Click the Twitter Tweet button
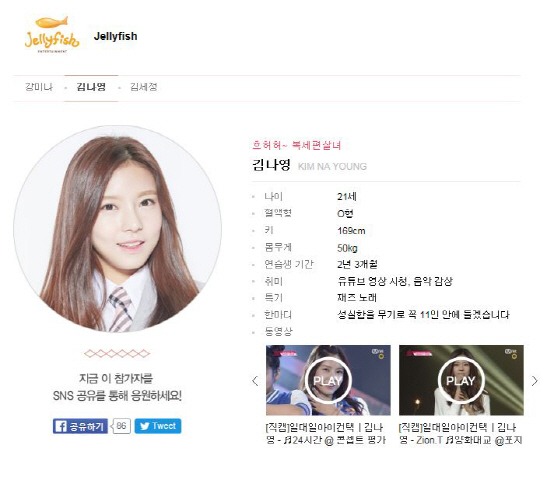The width and height of the screenshot is (540, 478). (x=158, y=426)
